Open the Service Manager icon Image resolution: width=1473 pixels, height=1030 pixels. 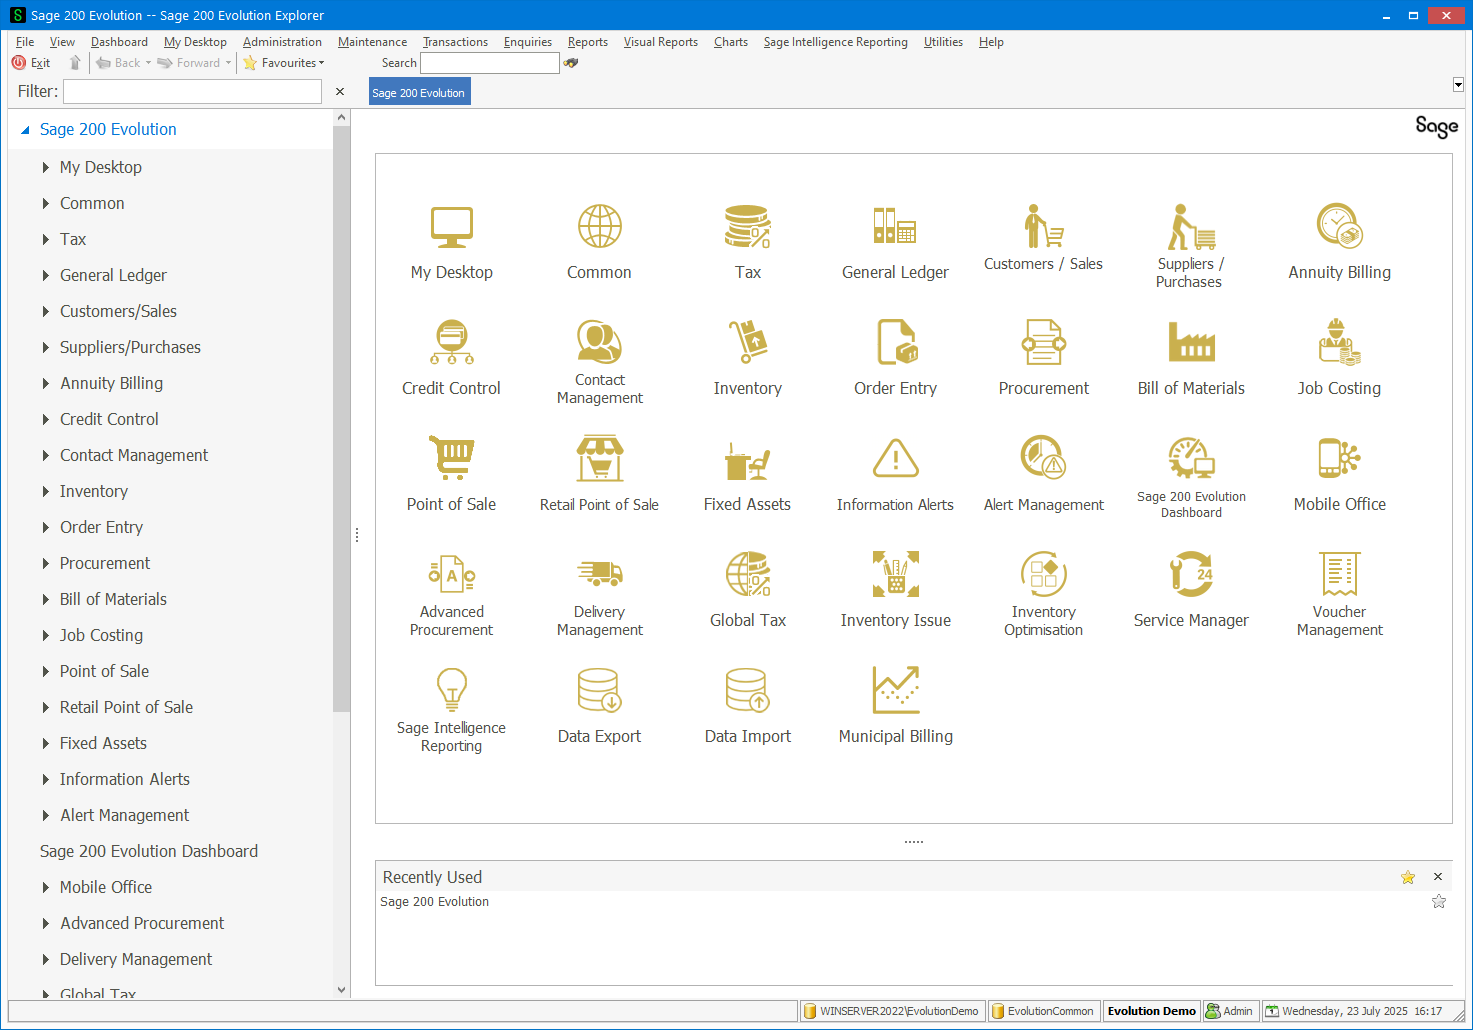[1191, 575]
